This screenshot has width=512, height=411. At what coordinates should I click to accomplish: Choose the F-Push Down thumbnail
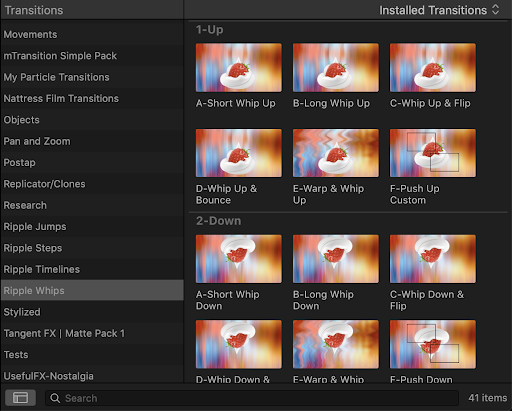click(x=433, y=344)
